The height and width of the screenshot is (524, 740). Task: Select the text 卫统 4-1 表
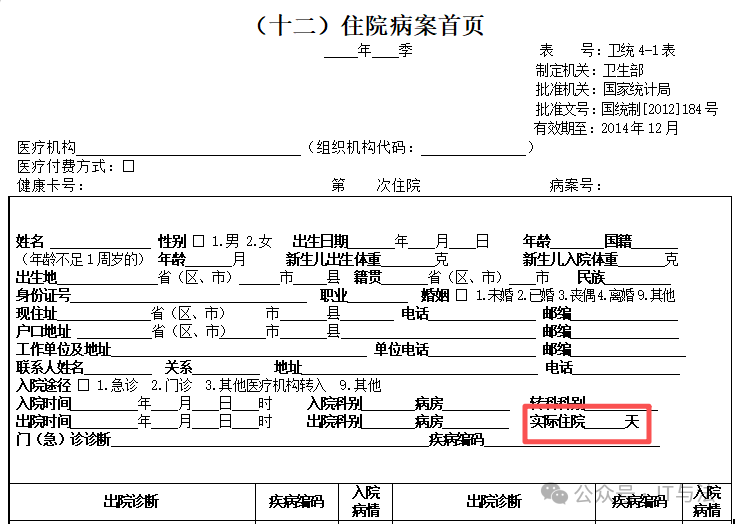(642, 51)
